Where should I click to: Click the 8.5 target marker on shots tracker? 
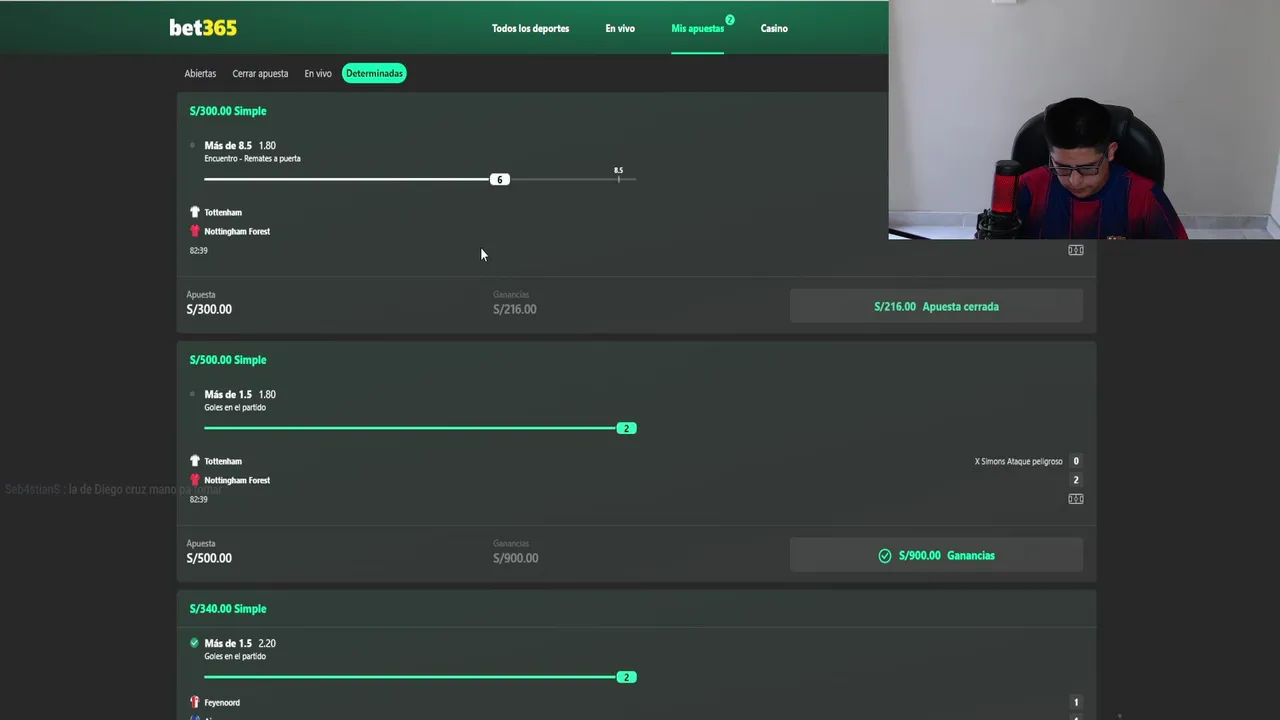click(618, 174)
